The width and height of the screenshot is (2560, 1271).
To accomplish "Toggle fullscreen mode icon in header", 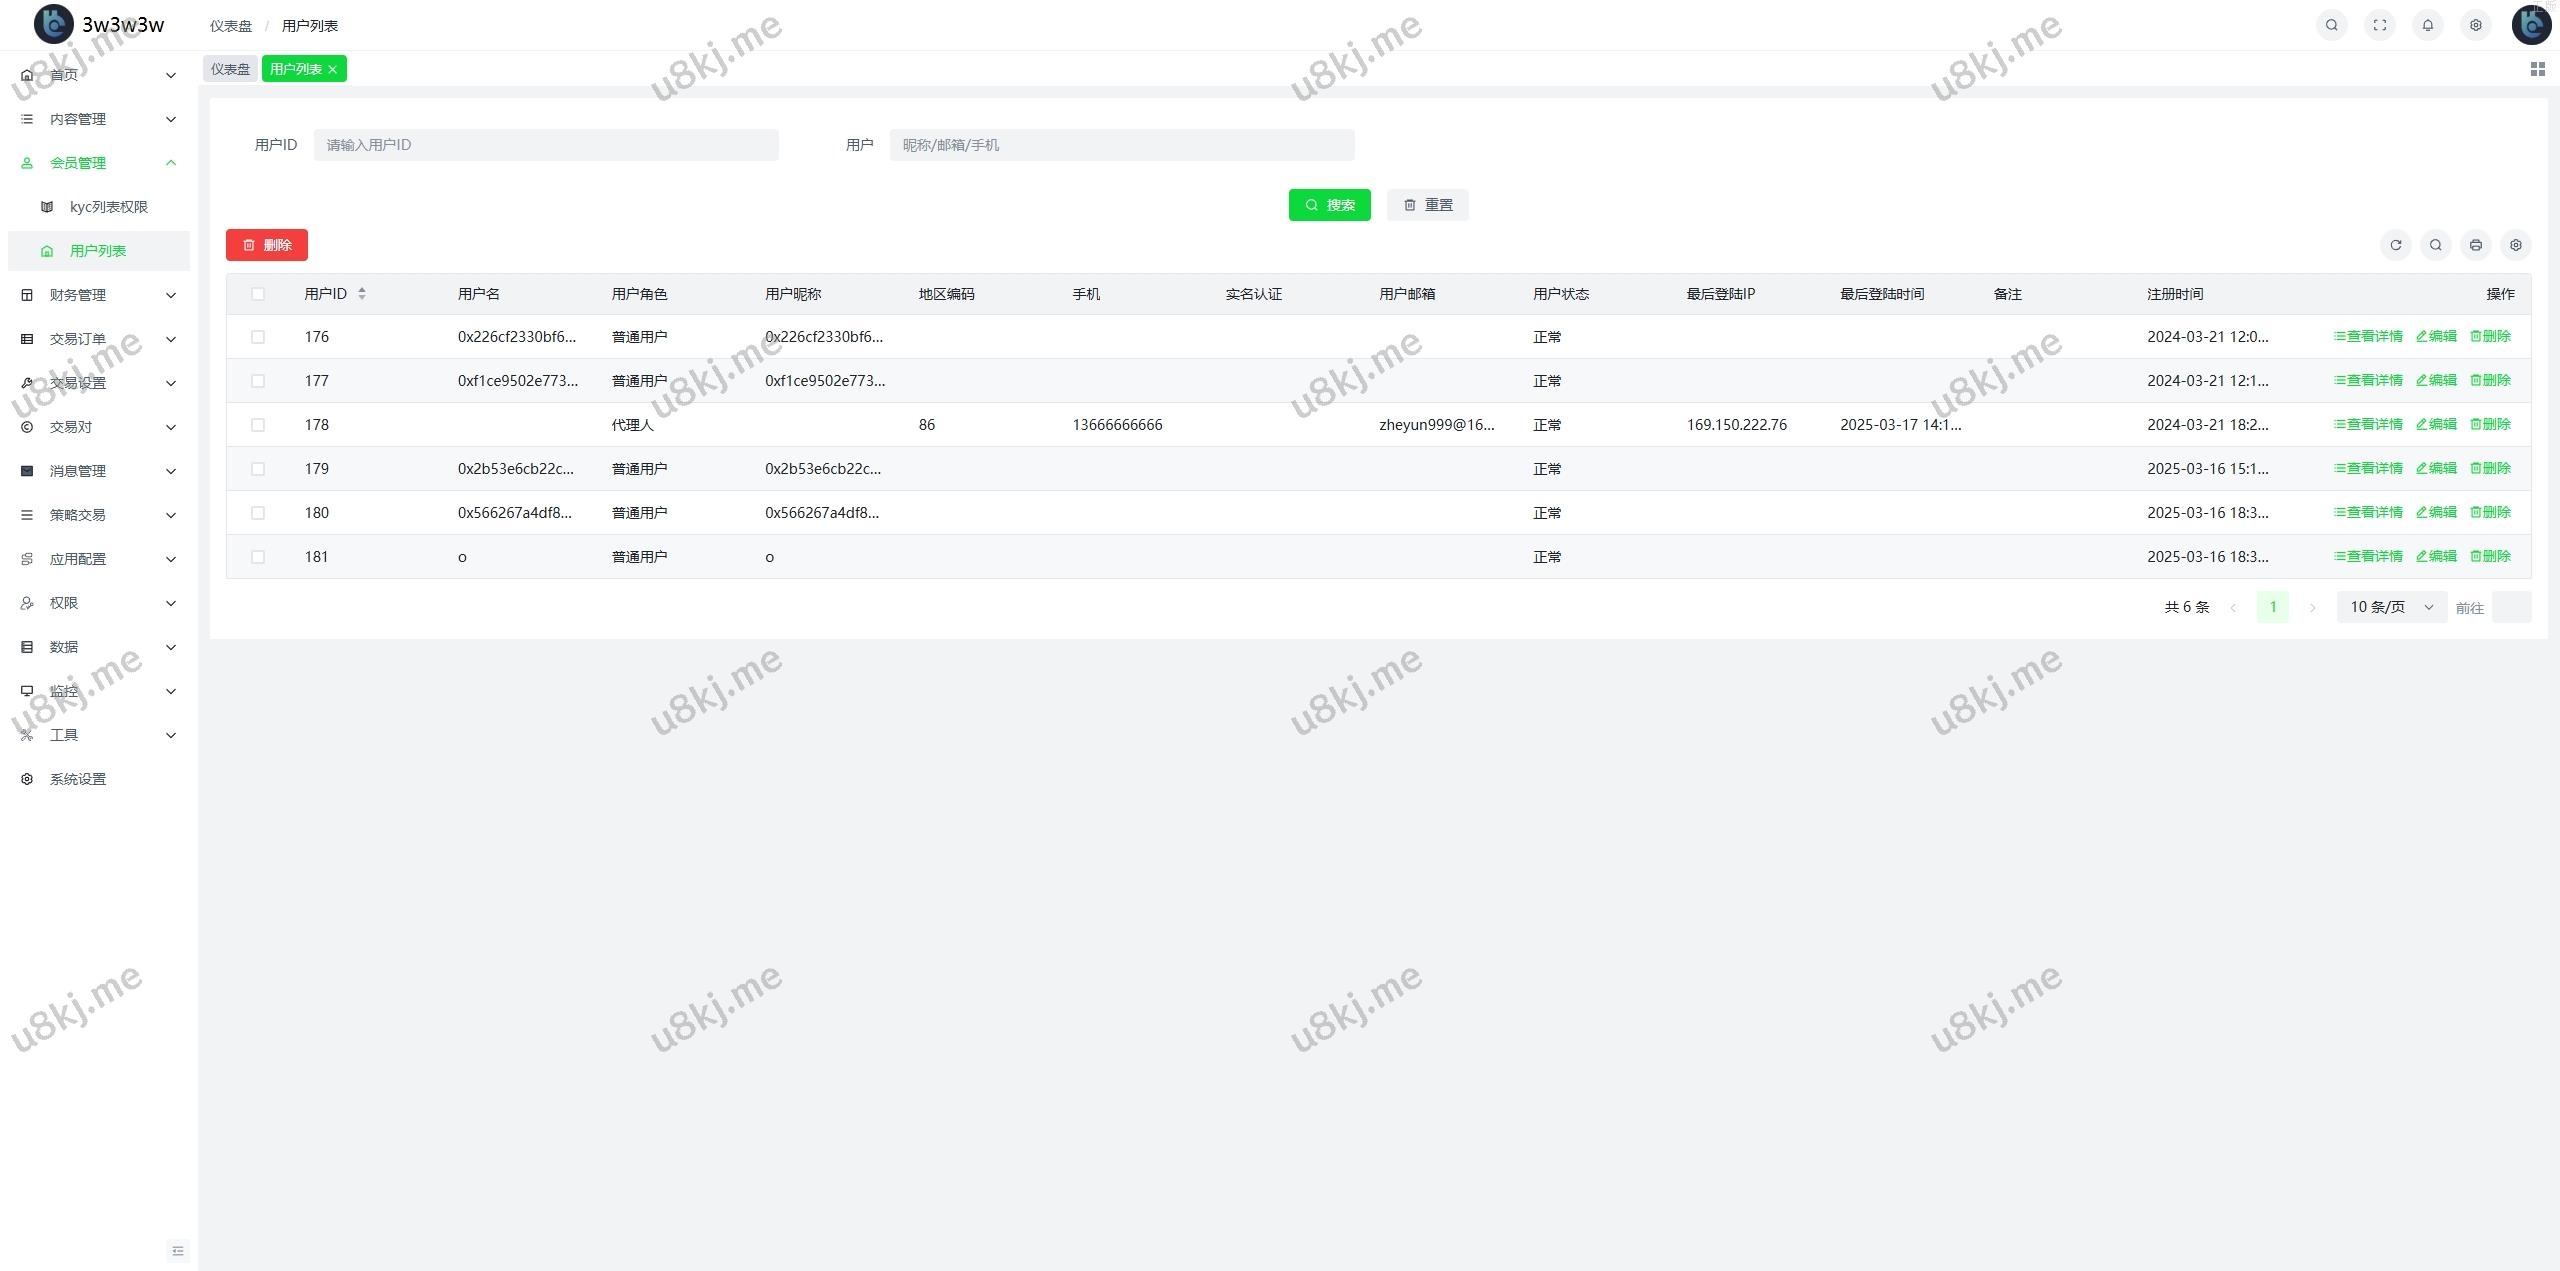I will (2379, 25).
